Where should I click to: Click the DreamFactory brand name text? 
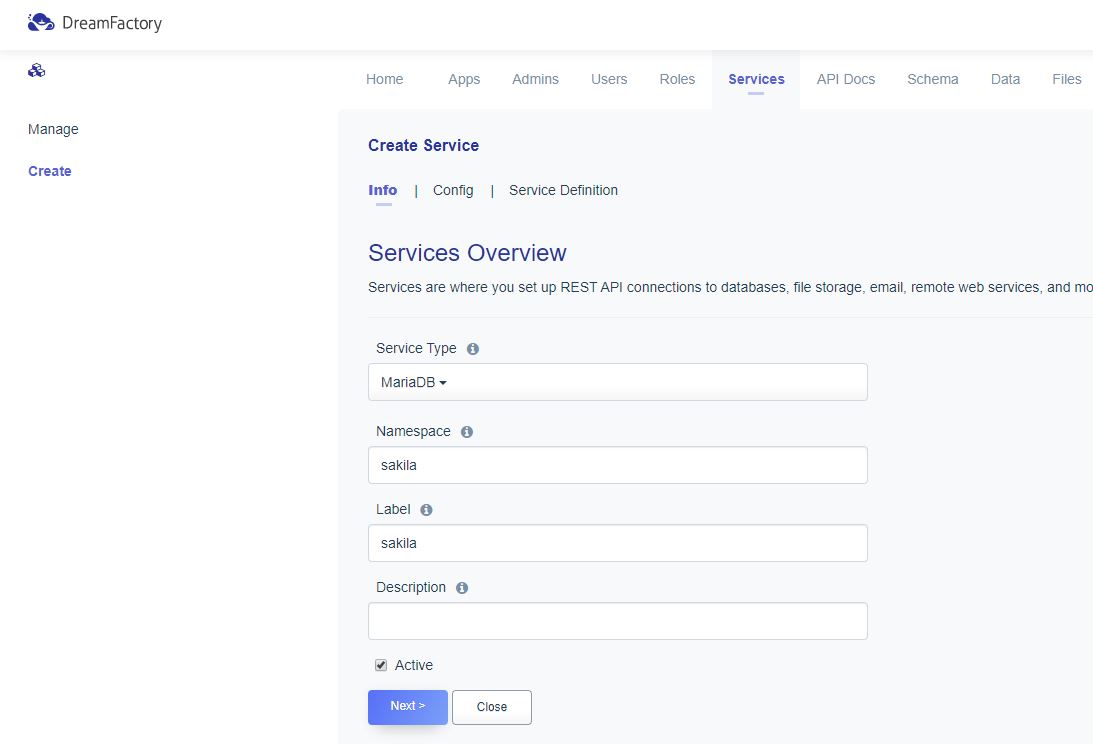pos(112,23)
